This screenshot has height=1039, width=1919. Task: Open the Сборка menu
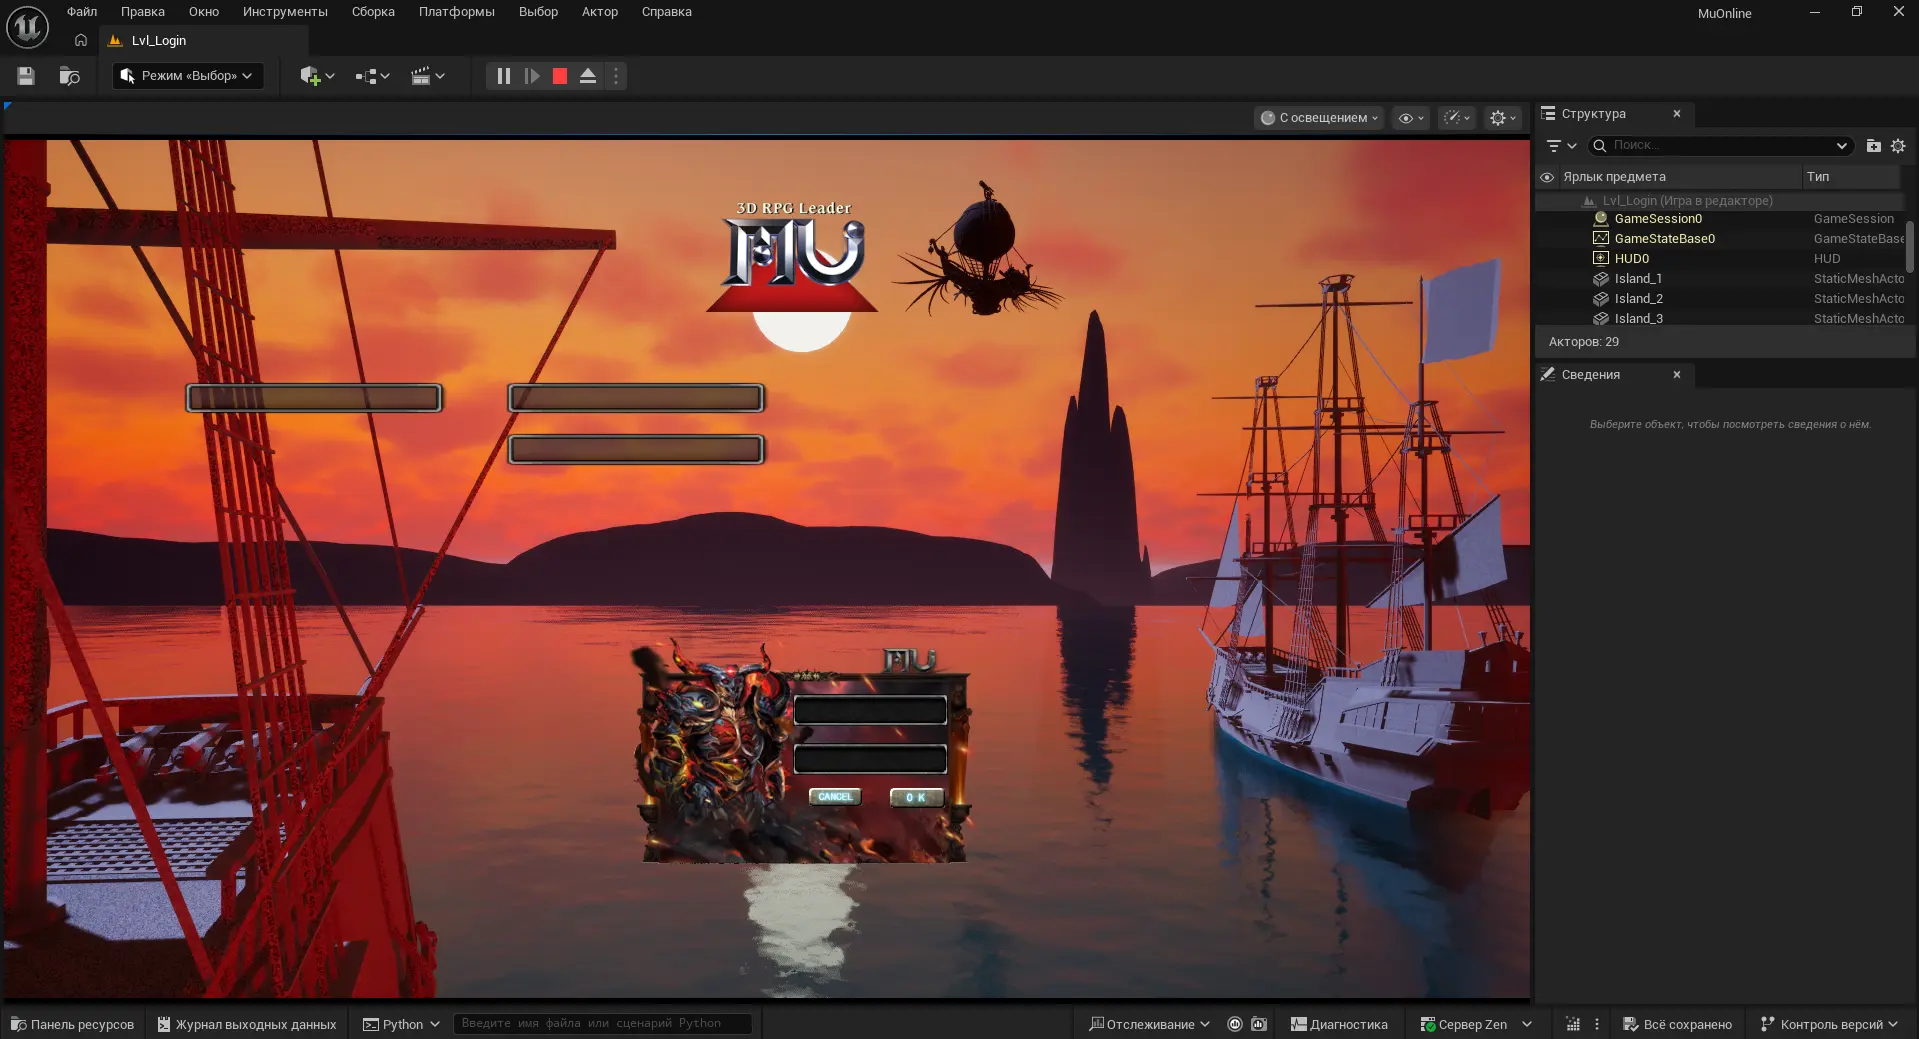pyautogui.click(x=373, y=12)
